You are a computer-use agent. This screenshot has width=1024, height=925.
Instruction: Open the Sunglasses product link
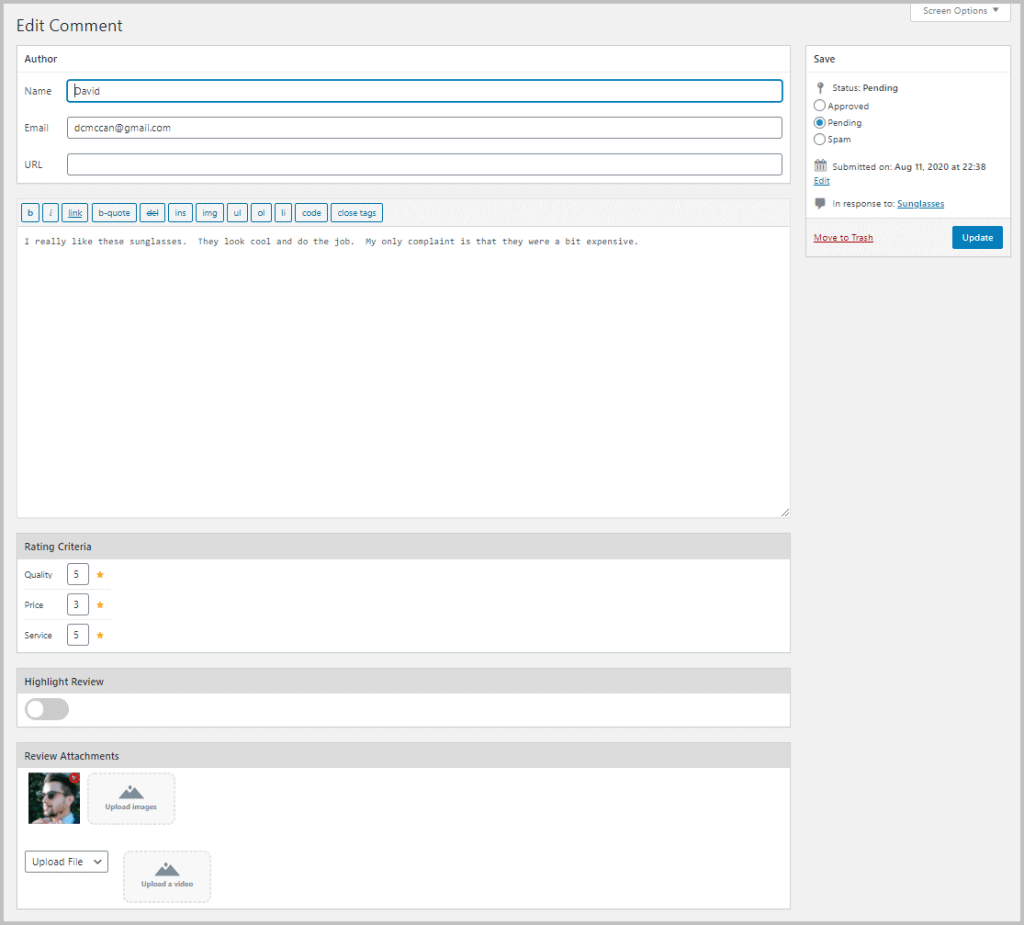[920, 203]
